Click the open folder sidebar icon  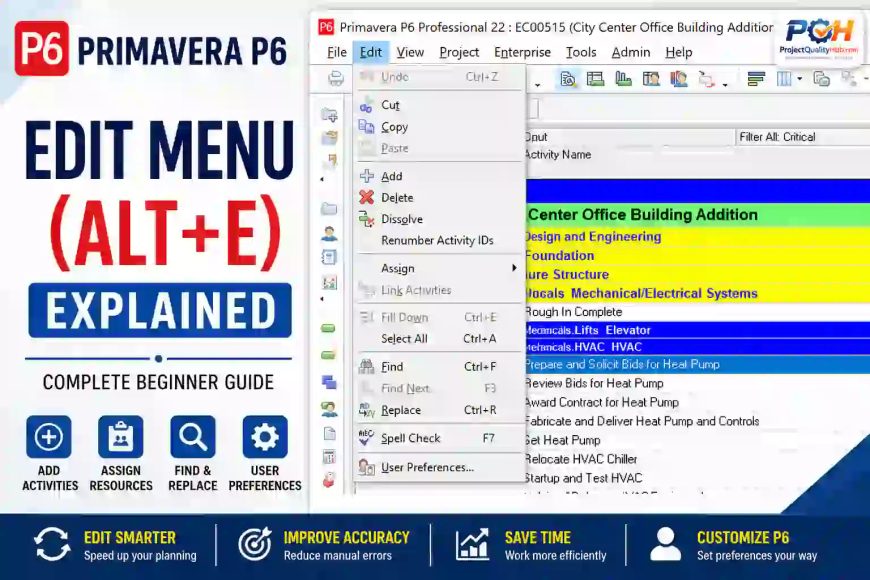pos(330,137)
